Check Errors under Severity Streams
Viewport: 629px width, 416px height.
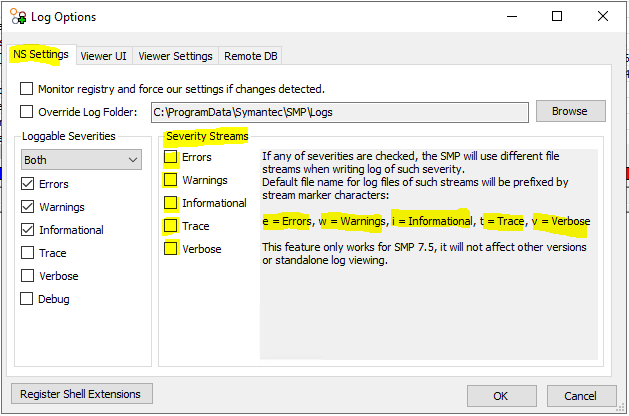pos(170,157)
